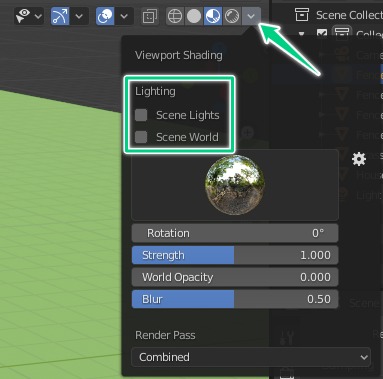Open the Render Pass Combined dropdown
383x379 pixels.
click(251, 357)
